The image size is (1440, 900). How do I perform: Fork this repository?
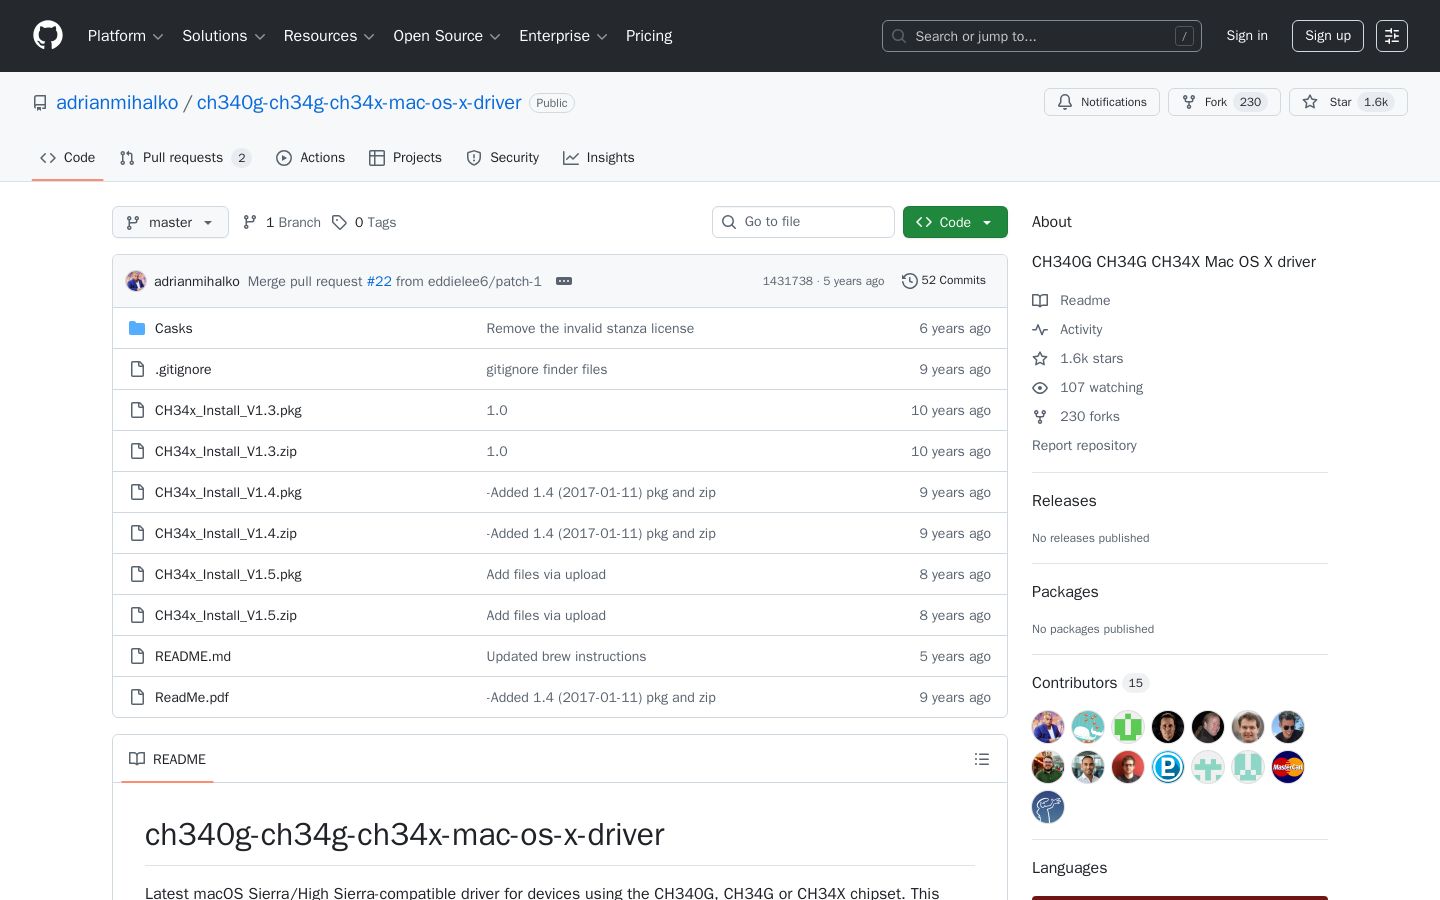click(x=1224, y=102)
